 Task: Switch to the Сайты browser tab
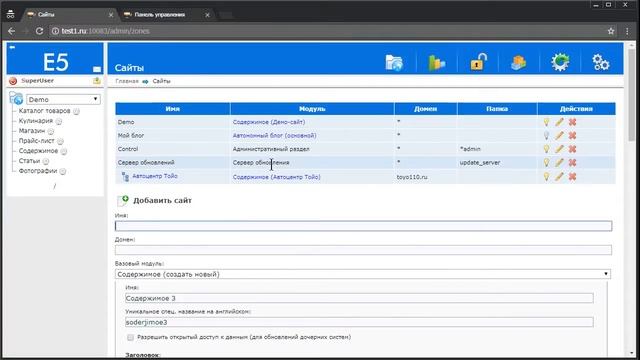69,15
